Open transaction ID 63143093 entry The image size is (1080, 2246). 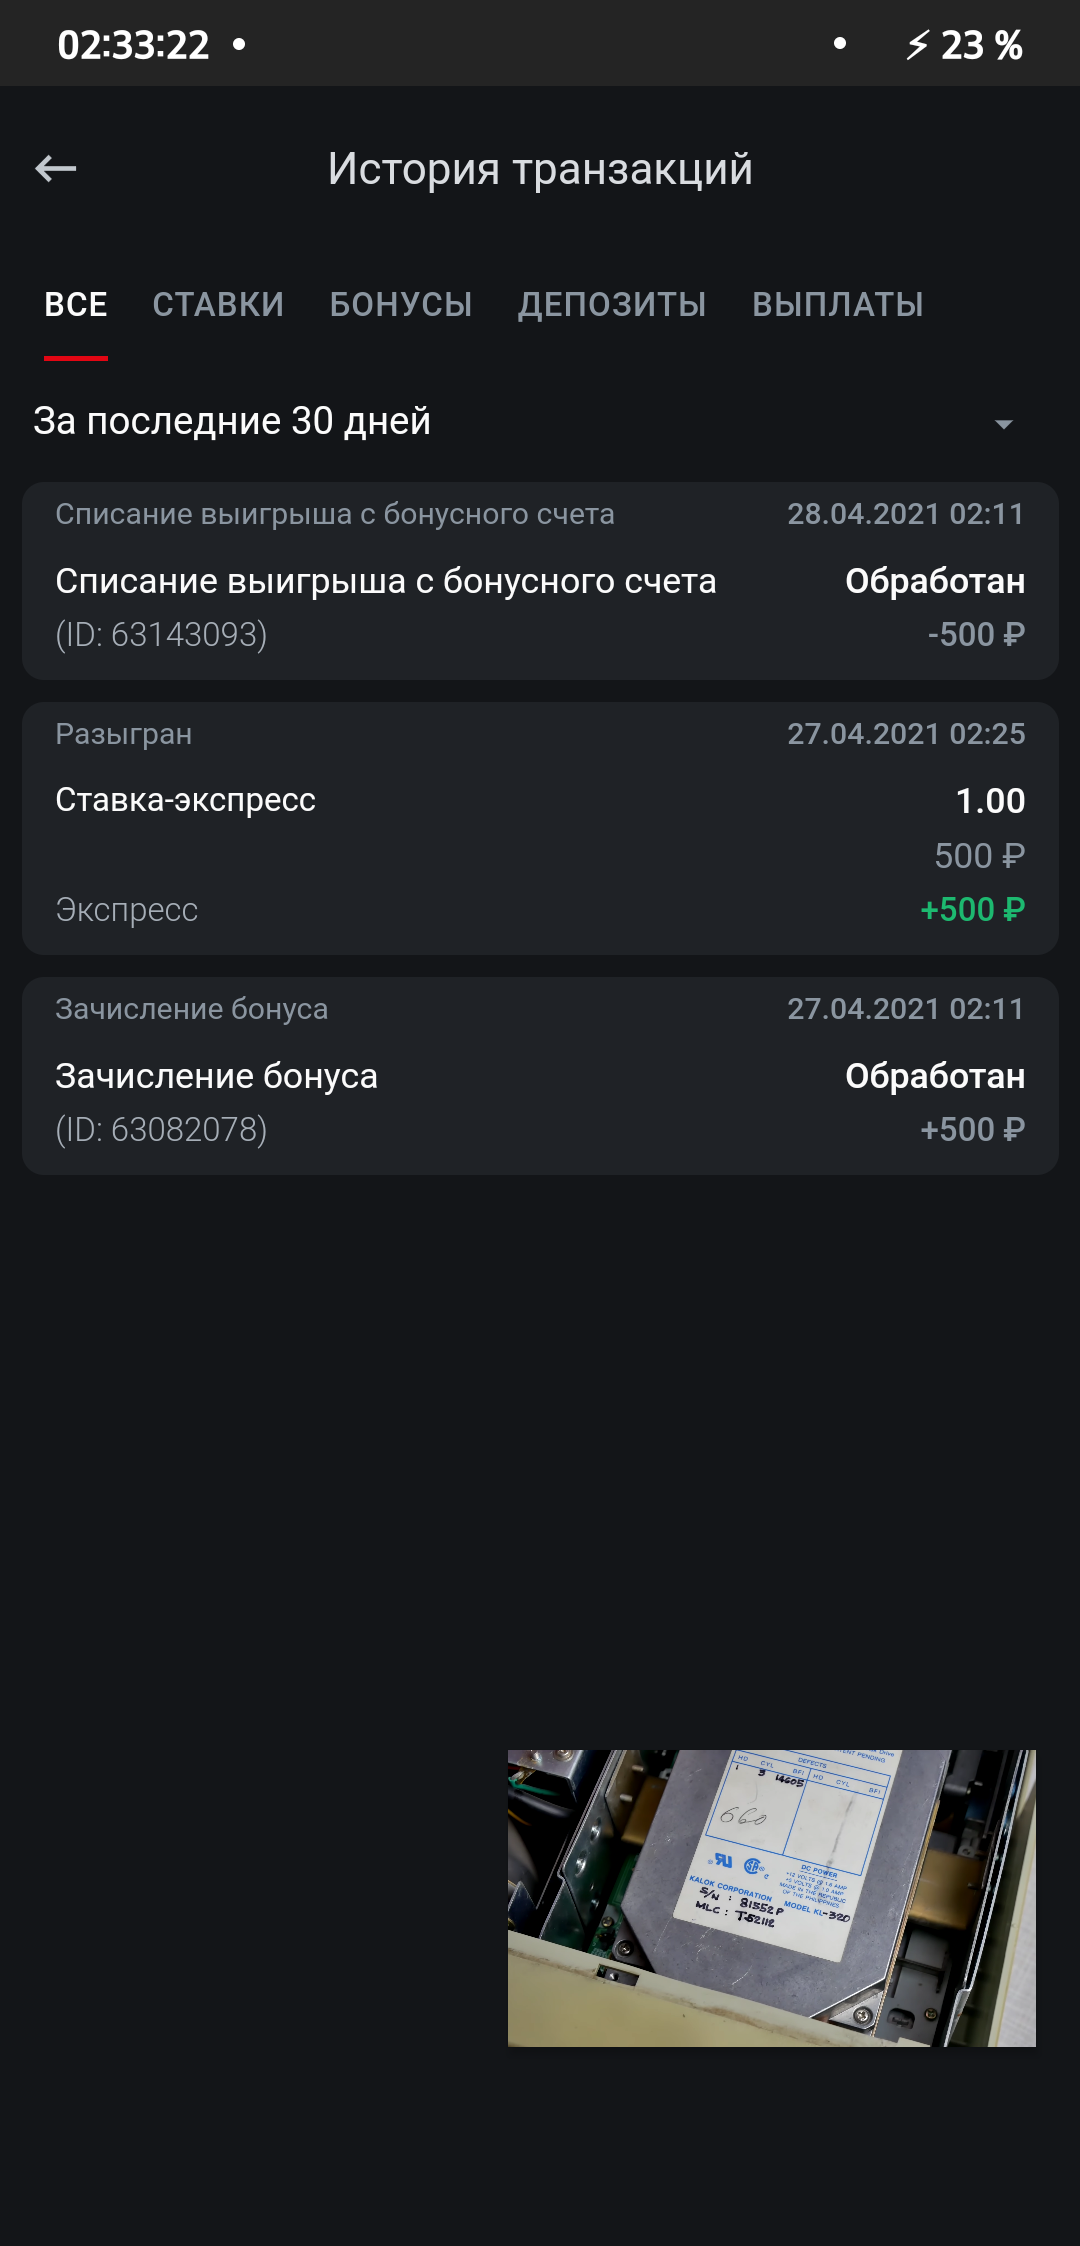coord(540,581)
